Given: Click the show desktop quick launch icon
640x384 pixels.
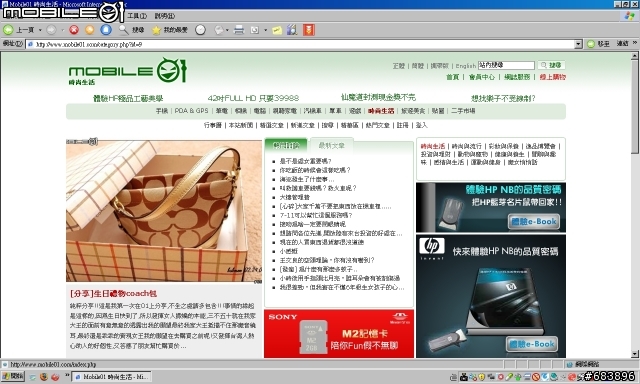Looking at the screenshot, I should click(33, 377).
